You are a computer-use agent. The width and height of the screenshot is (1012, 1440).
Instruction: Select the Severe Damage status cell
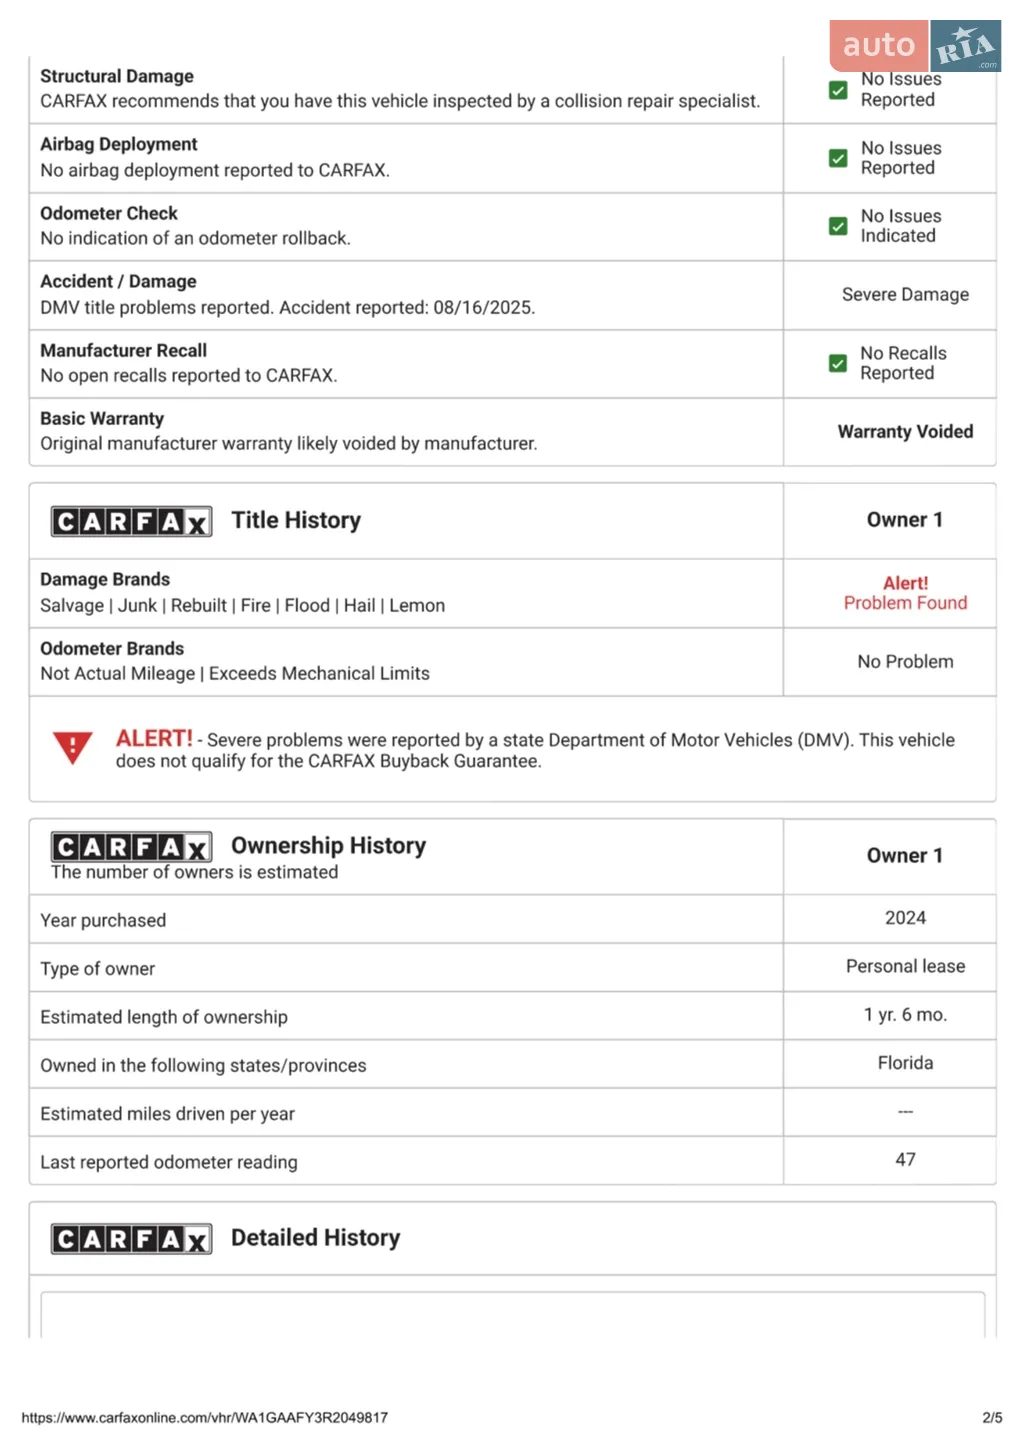point(905,294)
